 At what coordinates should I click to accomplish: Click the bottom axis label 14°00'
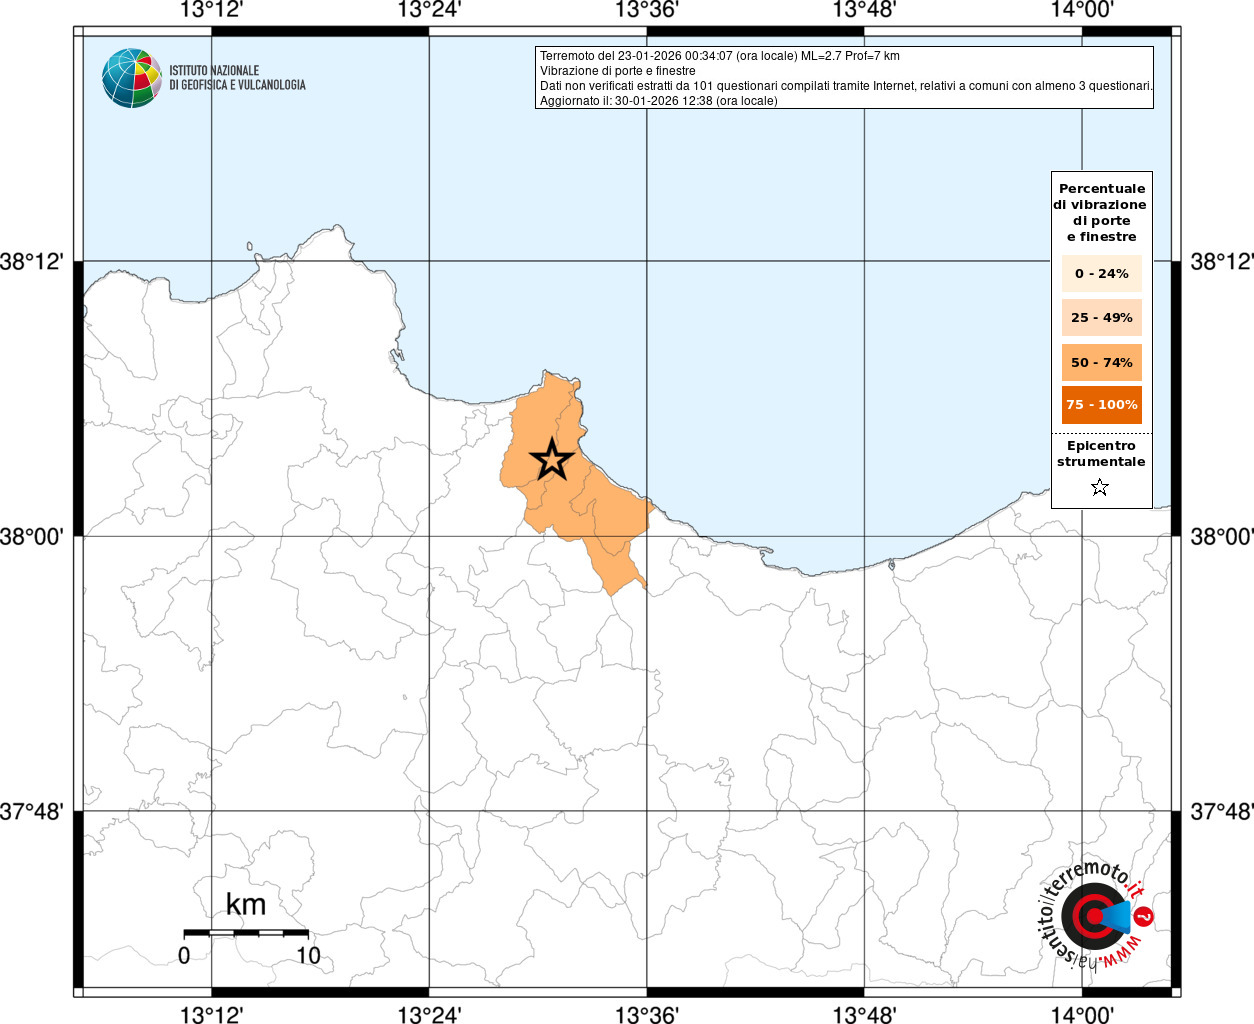1082,1014
